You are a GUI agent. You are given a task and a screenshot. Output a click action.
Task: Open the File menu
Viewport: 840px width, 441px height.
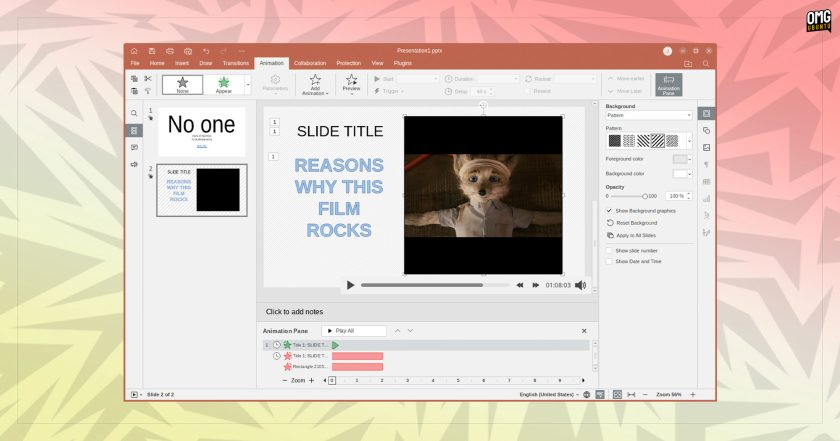tap(135, 63)
